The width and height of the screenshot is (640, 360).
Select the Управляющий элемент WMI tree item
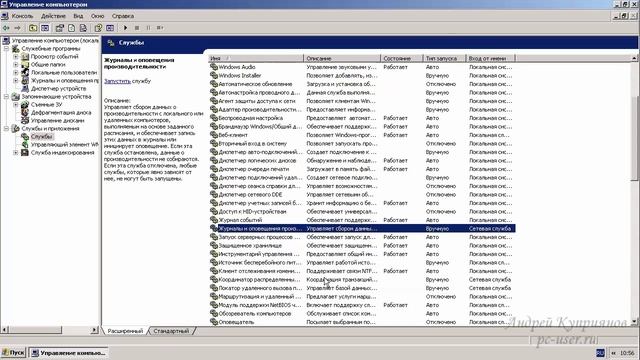[x=64, y=144]
